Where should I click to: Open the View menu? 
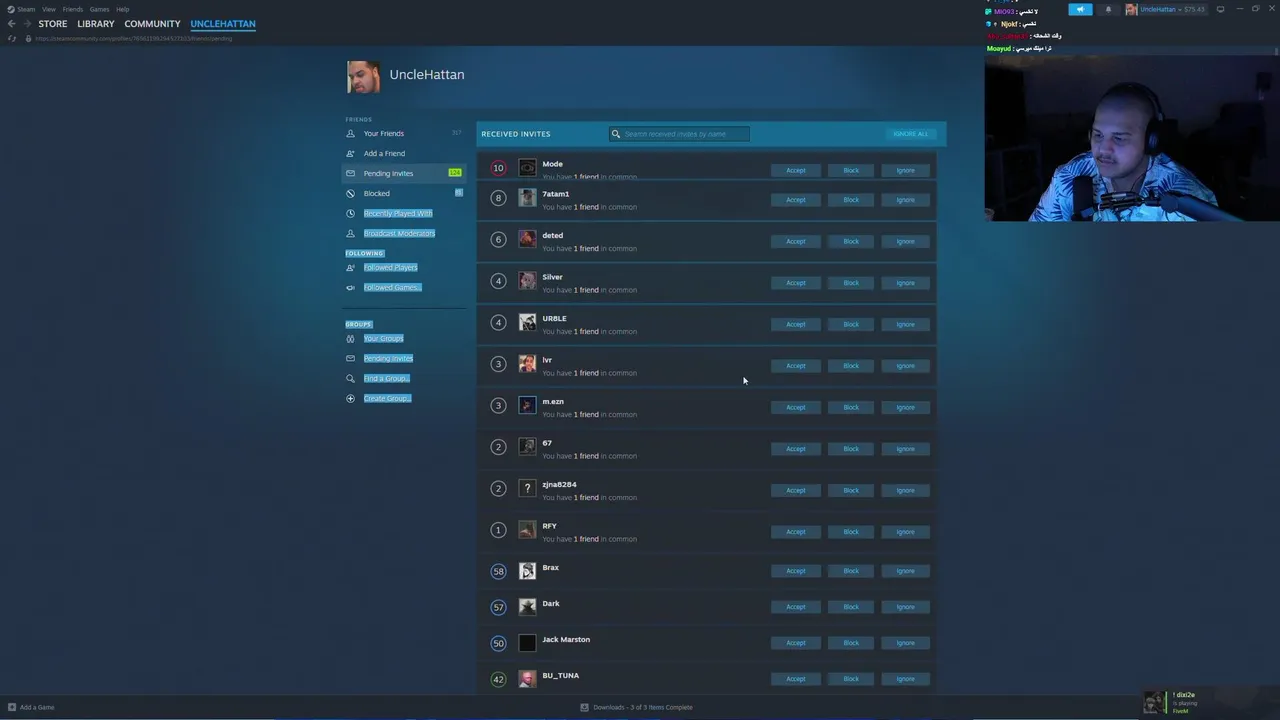[x=48, y=9]
